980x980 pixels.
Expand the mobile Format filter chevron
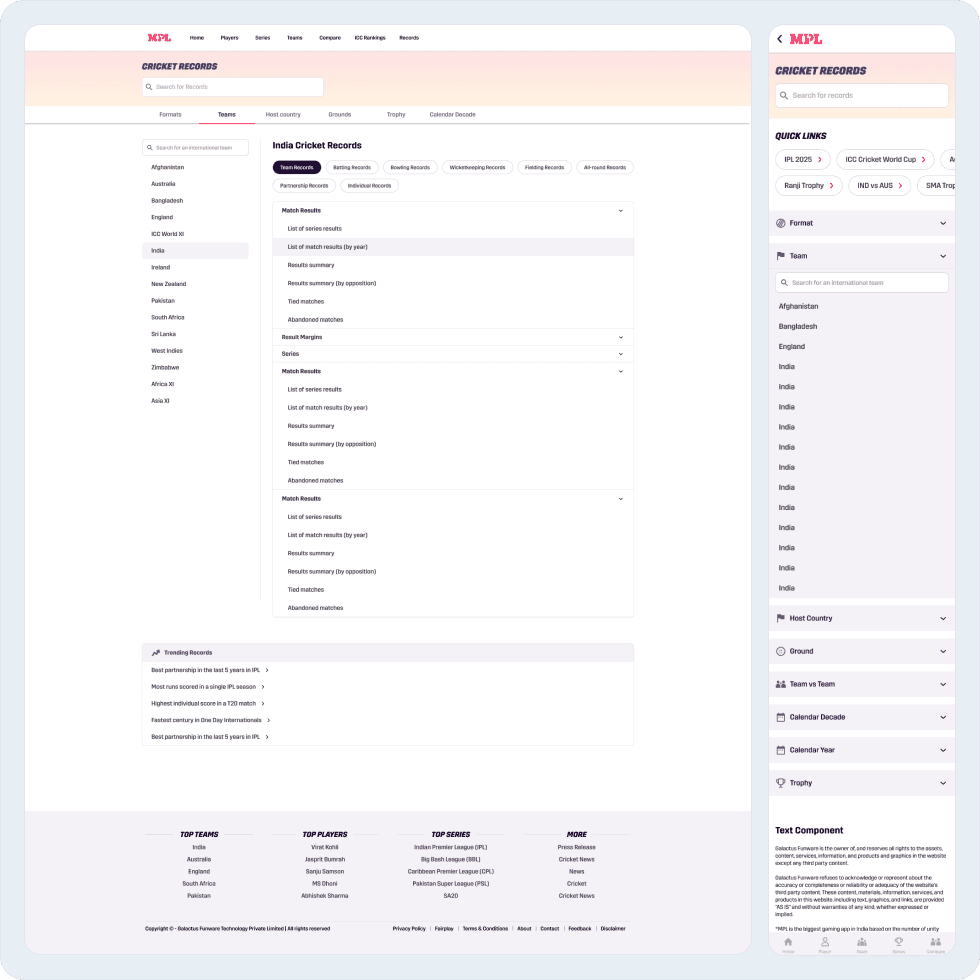(x=943, y=223)
